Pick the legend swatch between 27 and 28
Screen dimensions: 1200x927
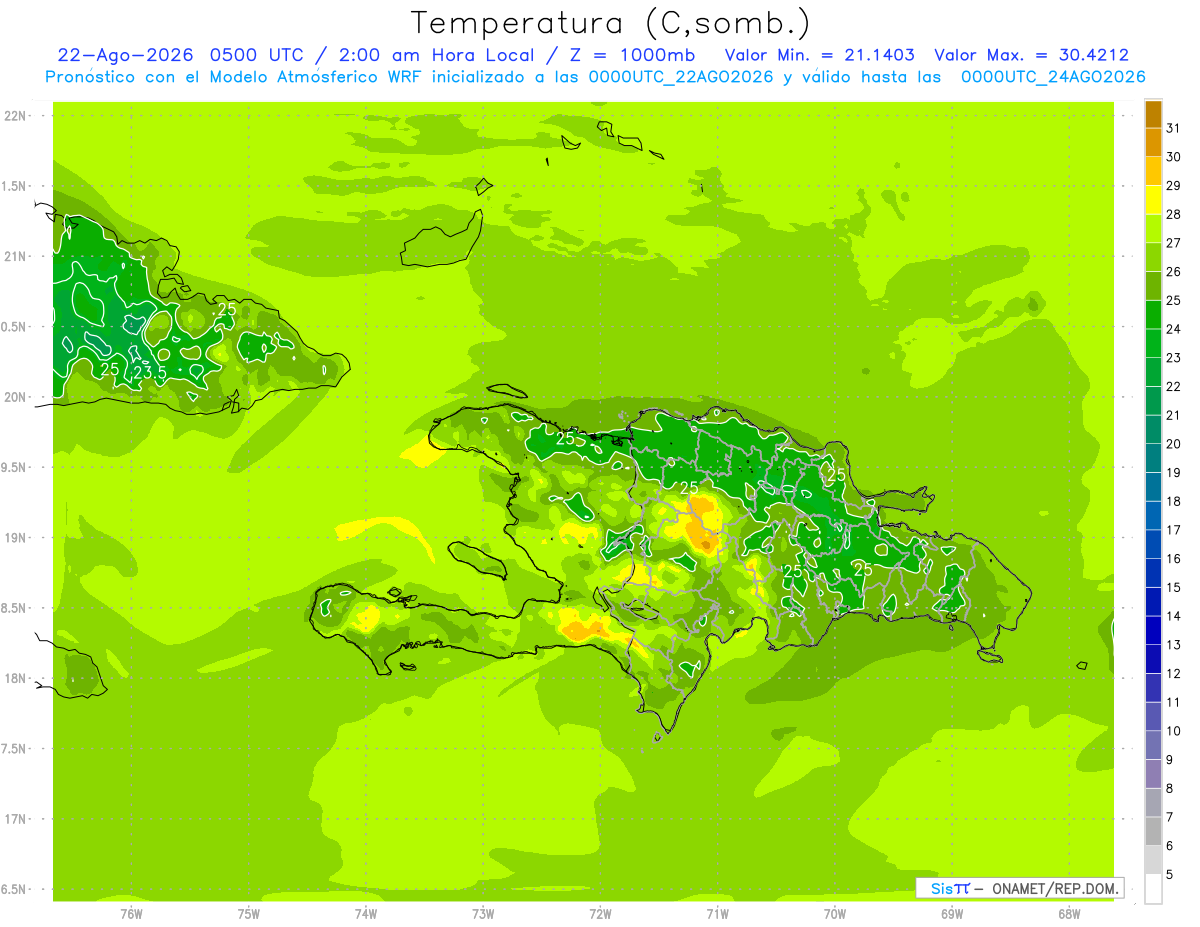click(x=1153, y=229)
